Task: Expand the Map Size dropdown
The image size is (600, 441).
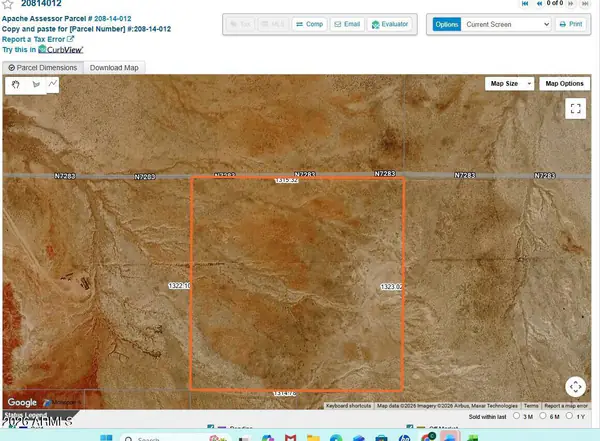Action: (509, 83)
